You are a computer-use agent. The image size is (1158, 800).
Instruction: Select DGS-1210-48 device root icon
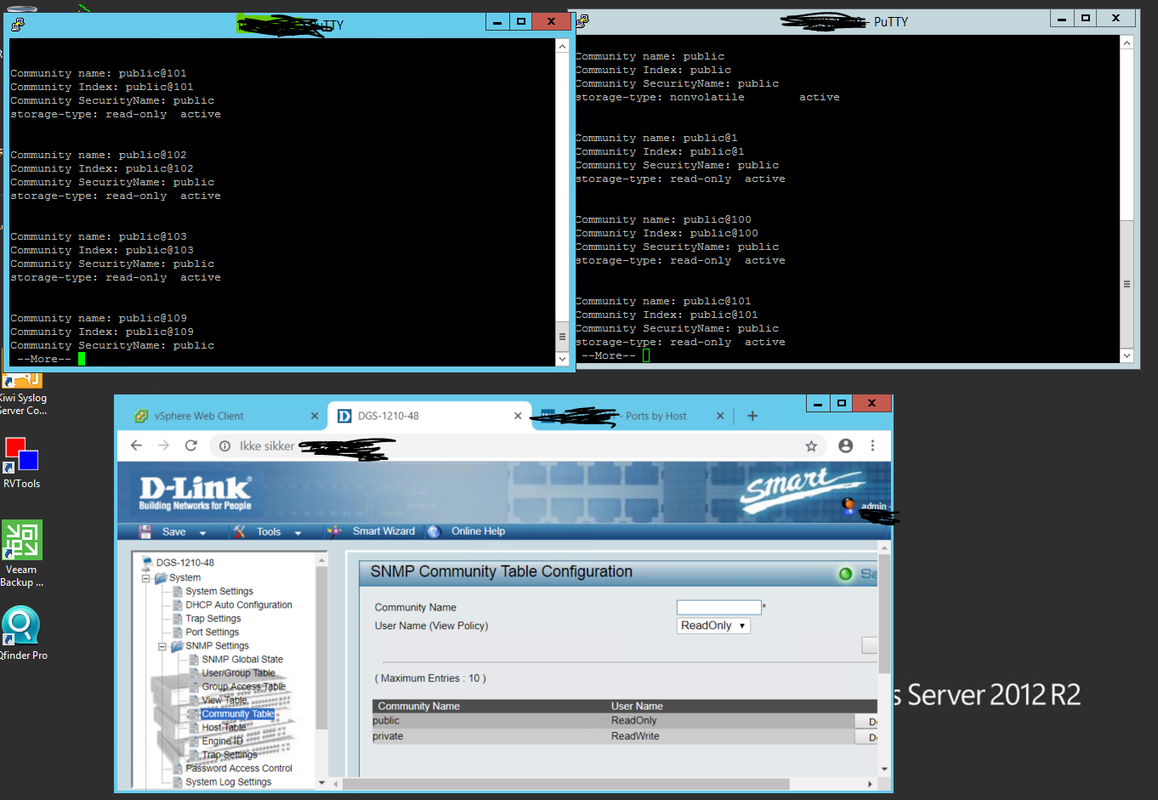pos(146,562)
